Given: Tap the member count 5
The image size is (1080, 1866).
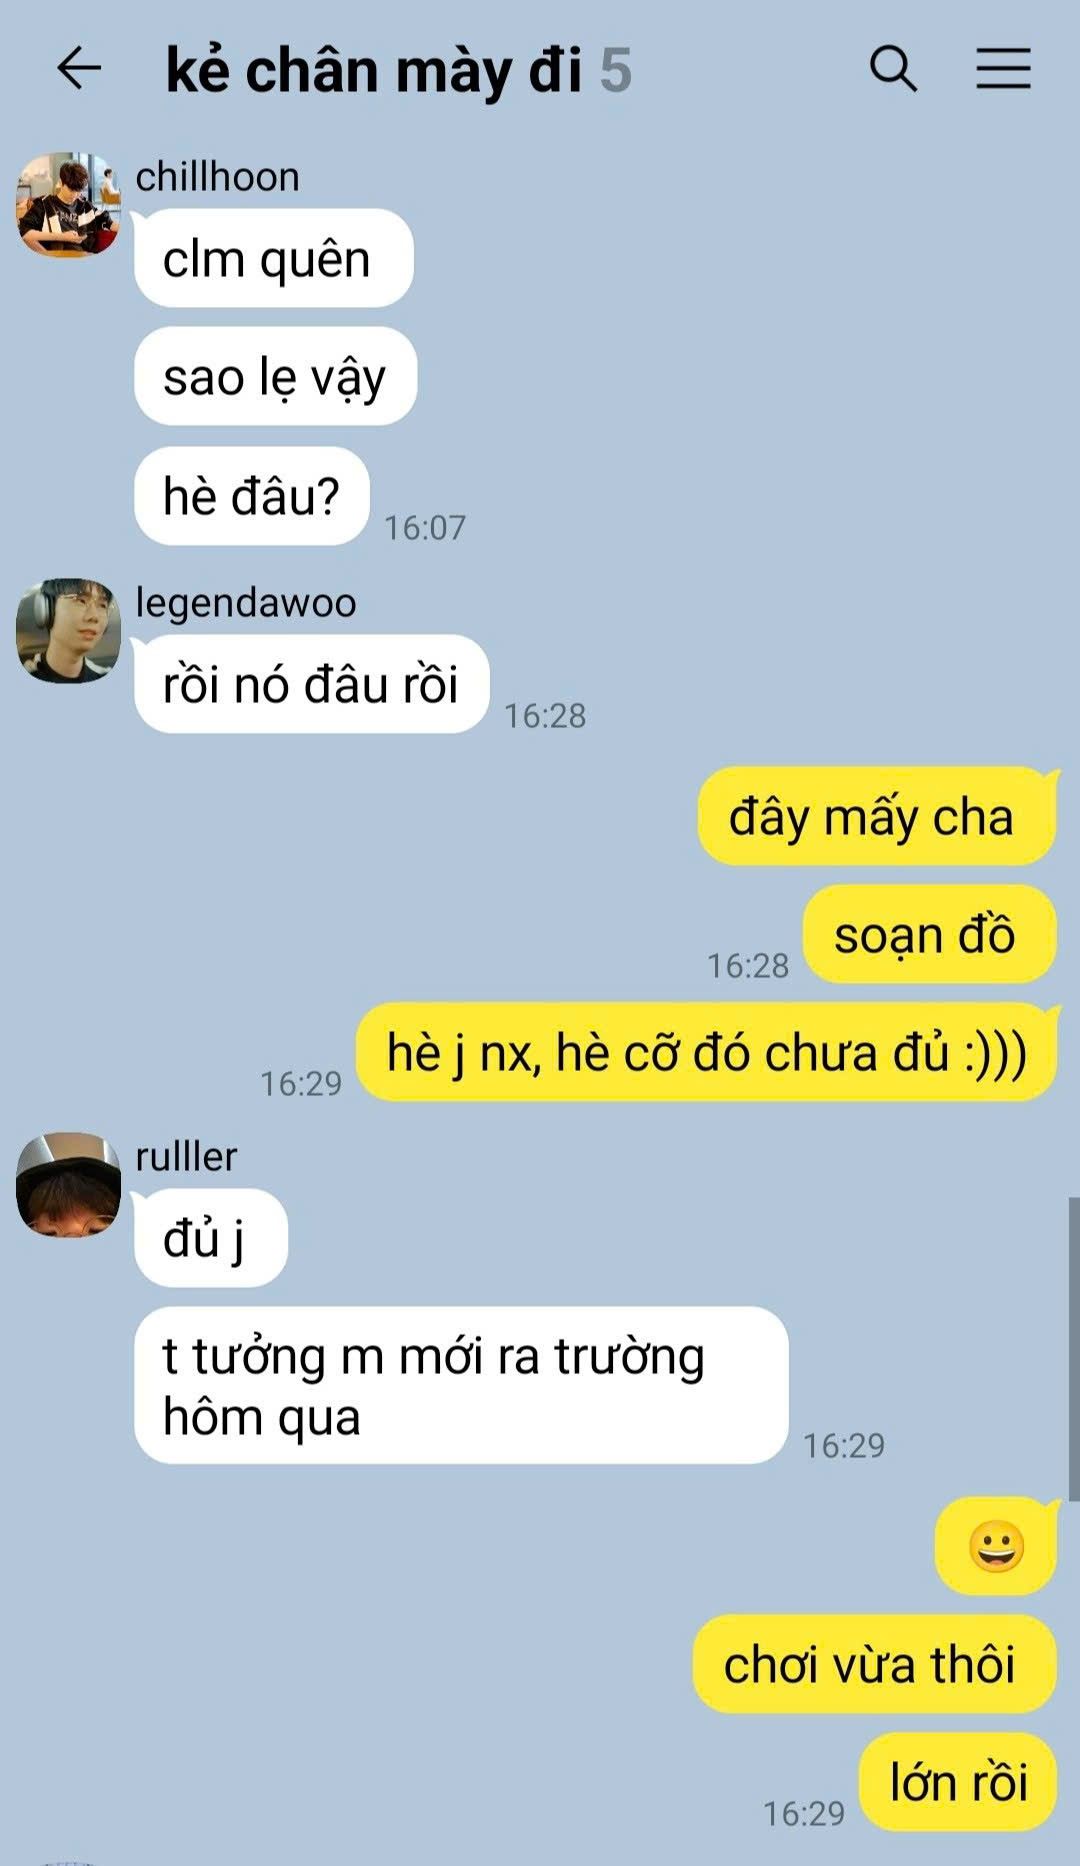Looking at the screenshot, I should 616,71.
